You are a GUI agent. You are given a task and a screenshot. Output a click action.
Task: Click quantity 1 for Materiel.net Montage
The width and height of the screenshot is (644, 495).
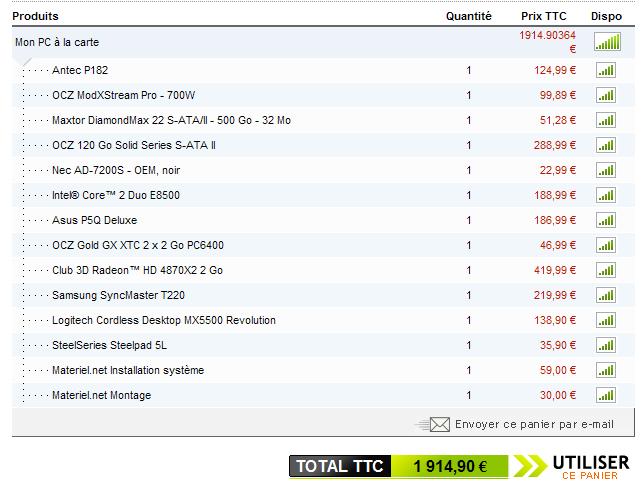[x=469, y=396]
